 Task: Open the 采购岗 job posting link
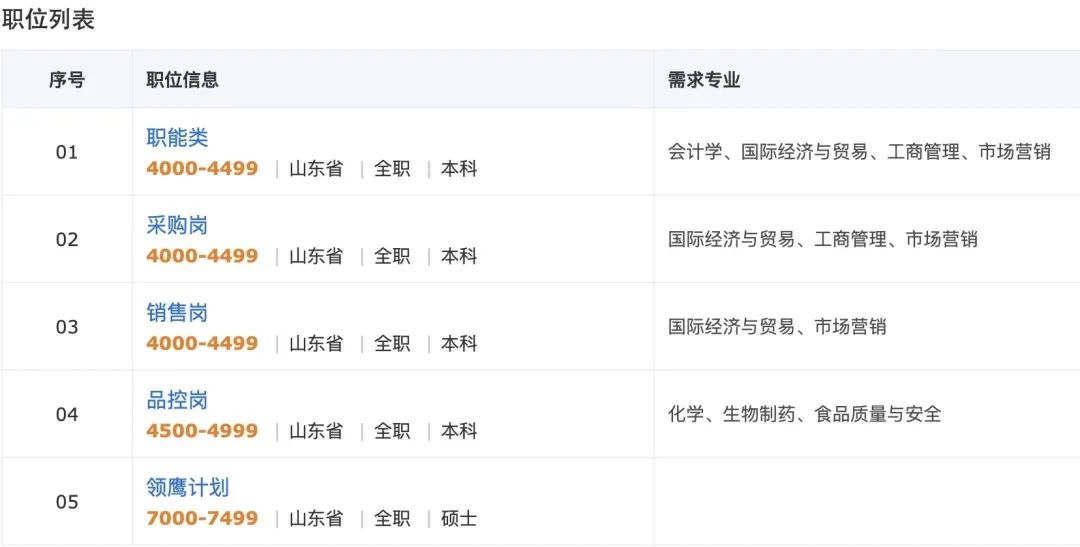click(x=177, y=225)
